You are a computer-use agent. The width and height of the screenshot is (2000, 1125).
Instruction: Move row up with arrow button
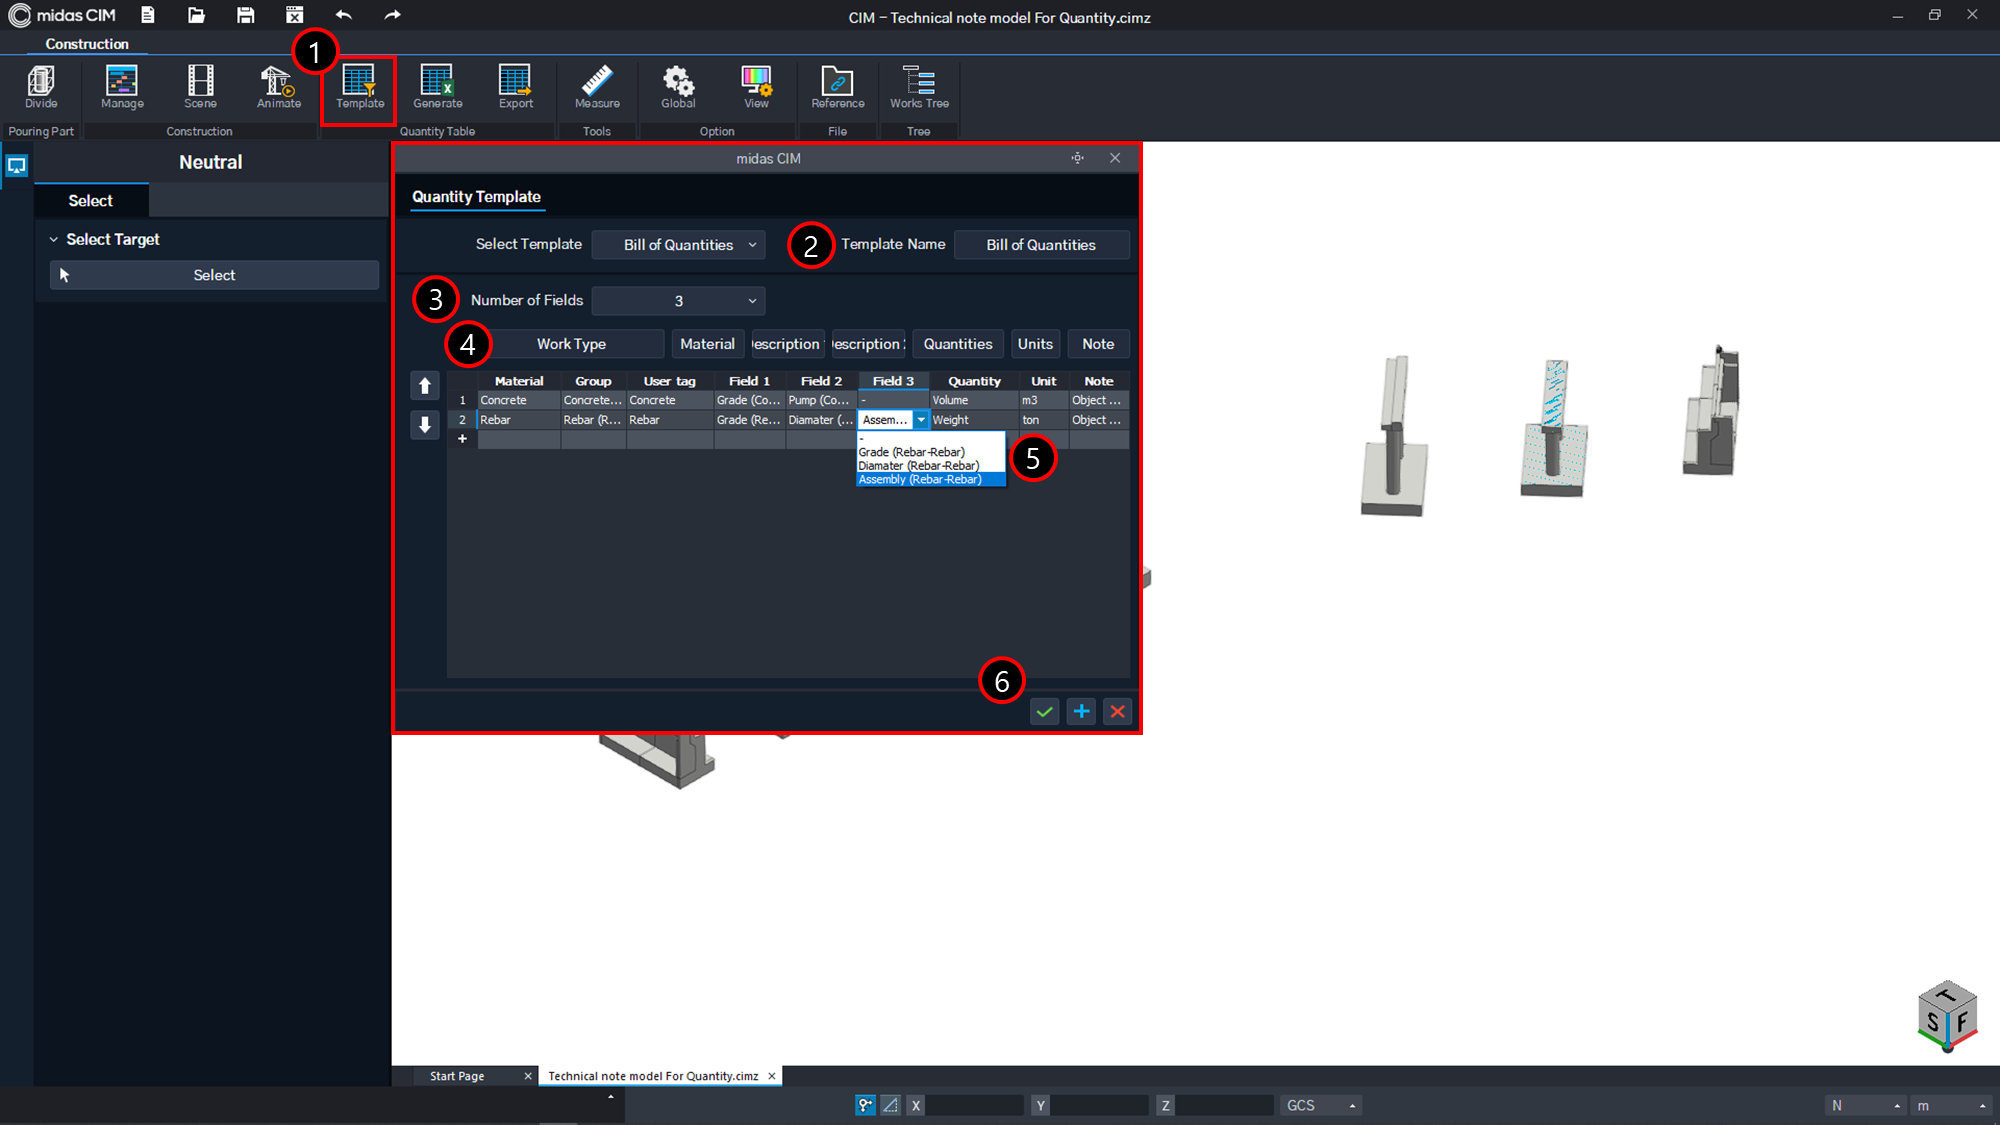[425, 386]
